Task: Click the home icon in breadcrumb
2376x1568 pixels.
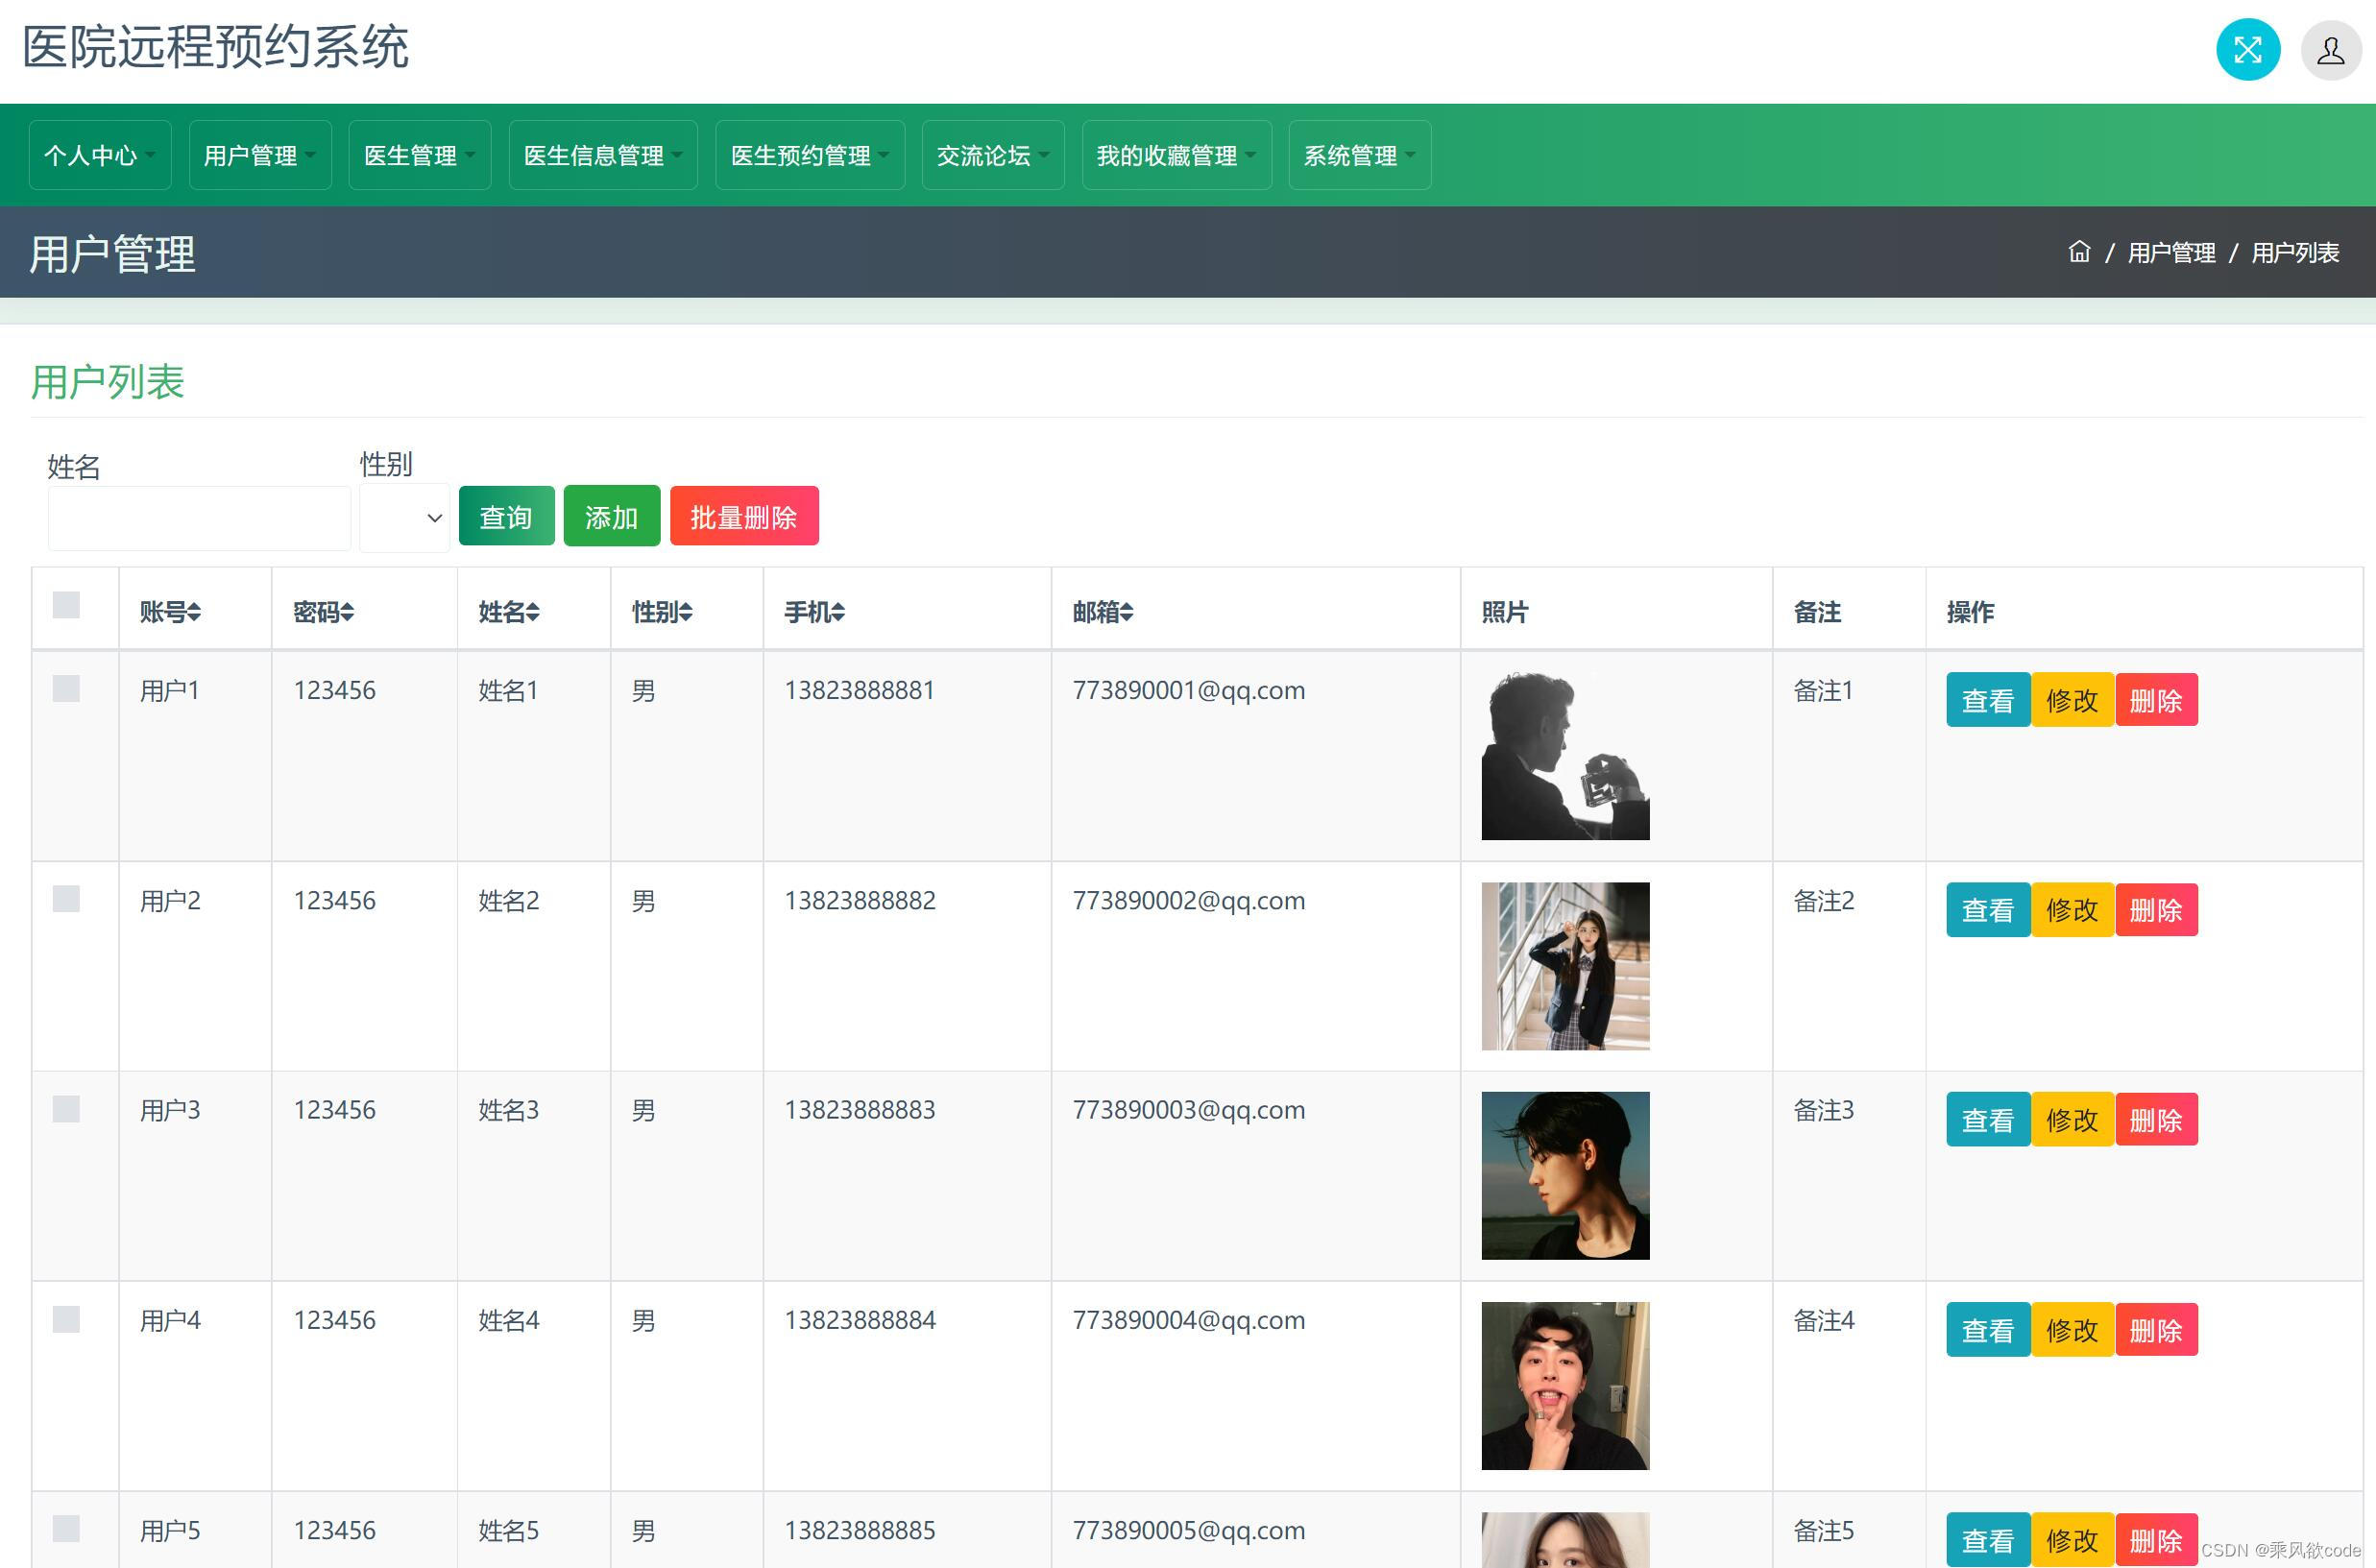Action: [2079, 252]
